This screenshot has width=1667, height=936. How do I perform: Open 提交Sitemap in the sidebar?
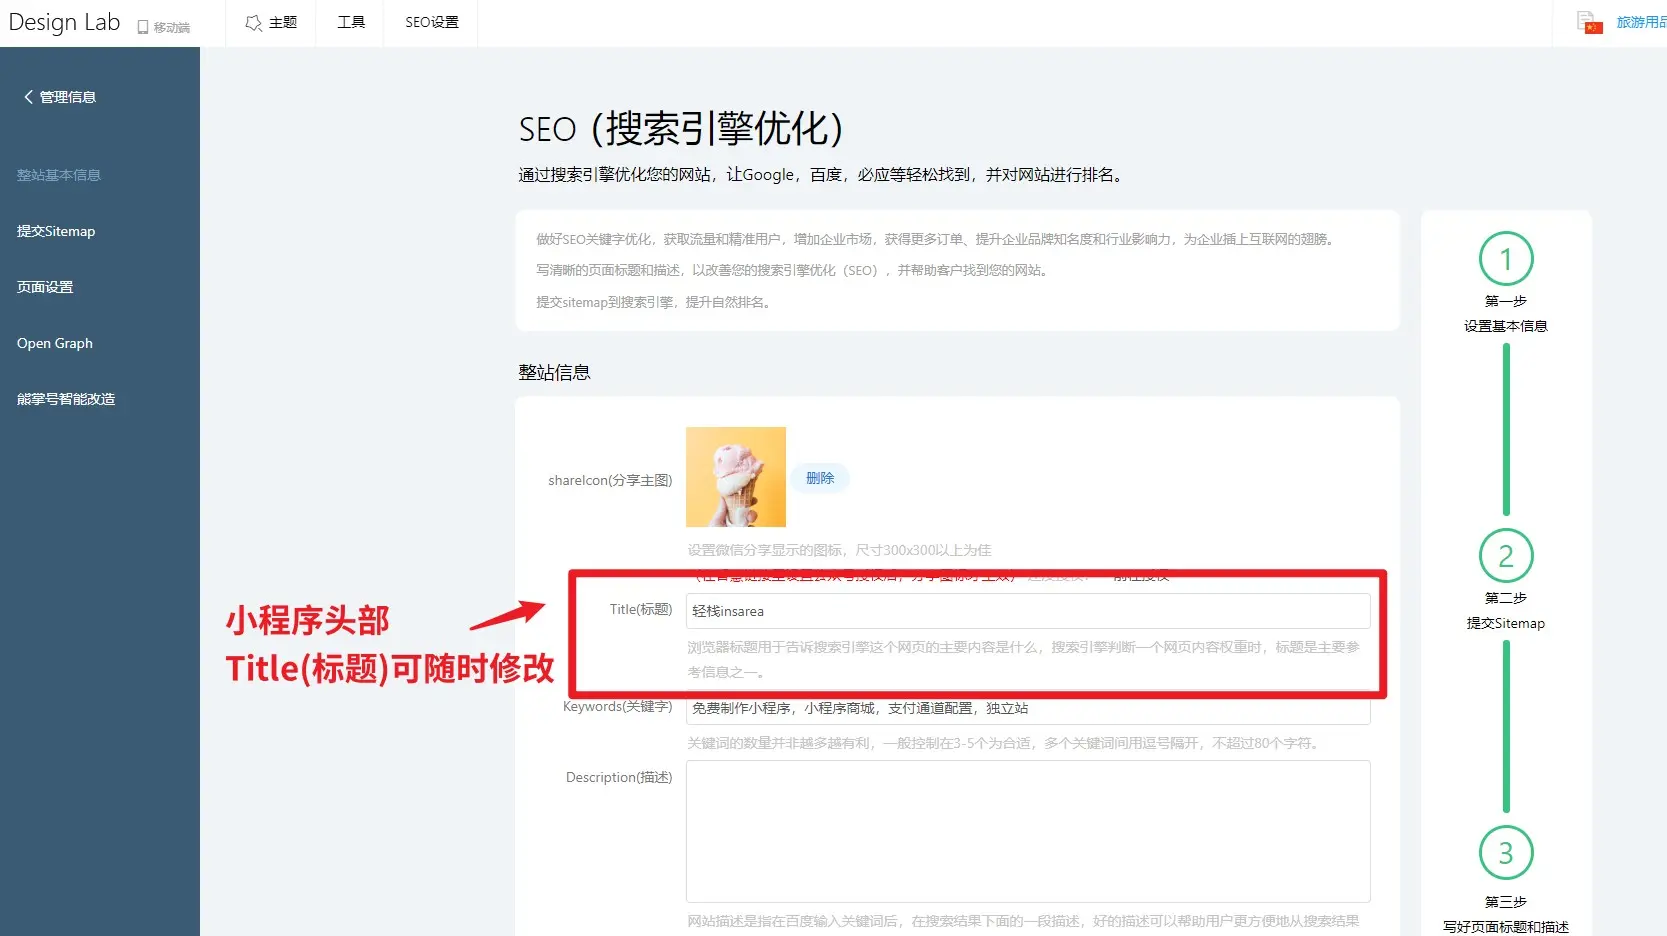click(56, 231)
